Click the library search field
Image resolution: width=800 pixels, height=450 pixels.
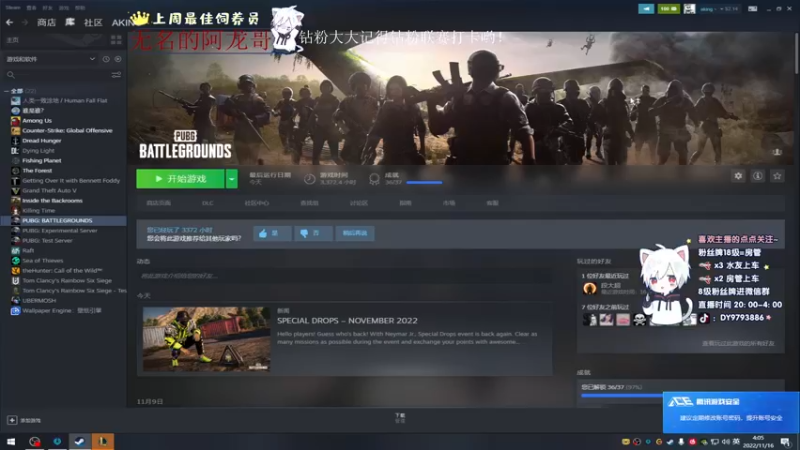tap(56, 75)
